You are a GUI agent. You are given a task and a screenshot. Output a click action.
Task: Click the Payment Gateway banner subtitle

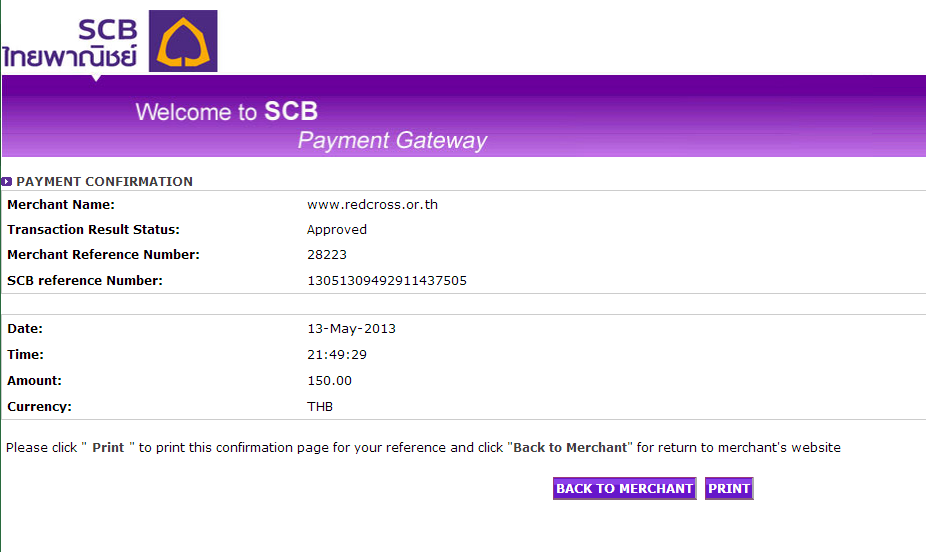(x=392, y=140)
